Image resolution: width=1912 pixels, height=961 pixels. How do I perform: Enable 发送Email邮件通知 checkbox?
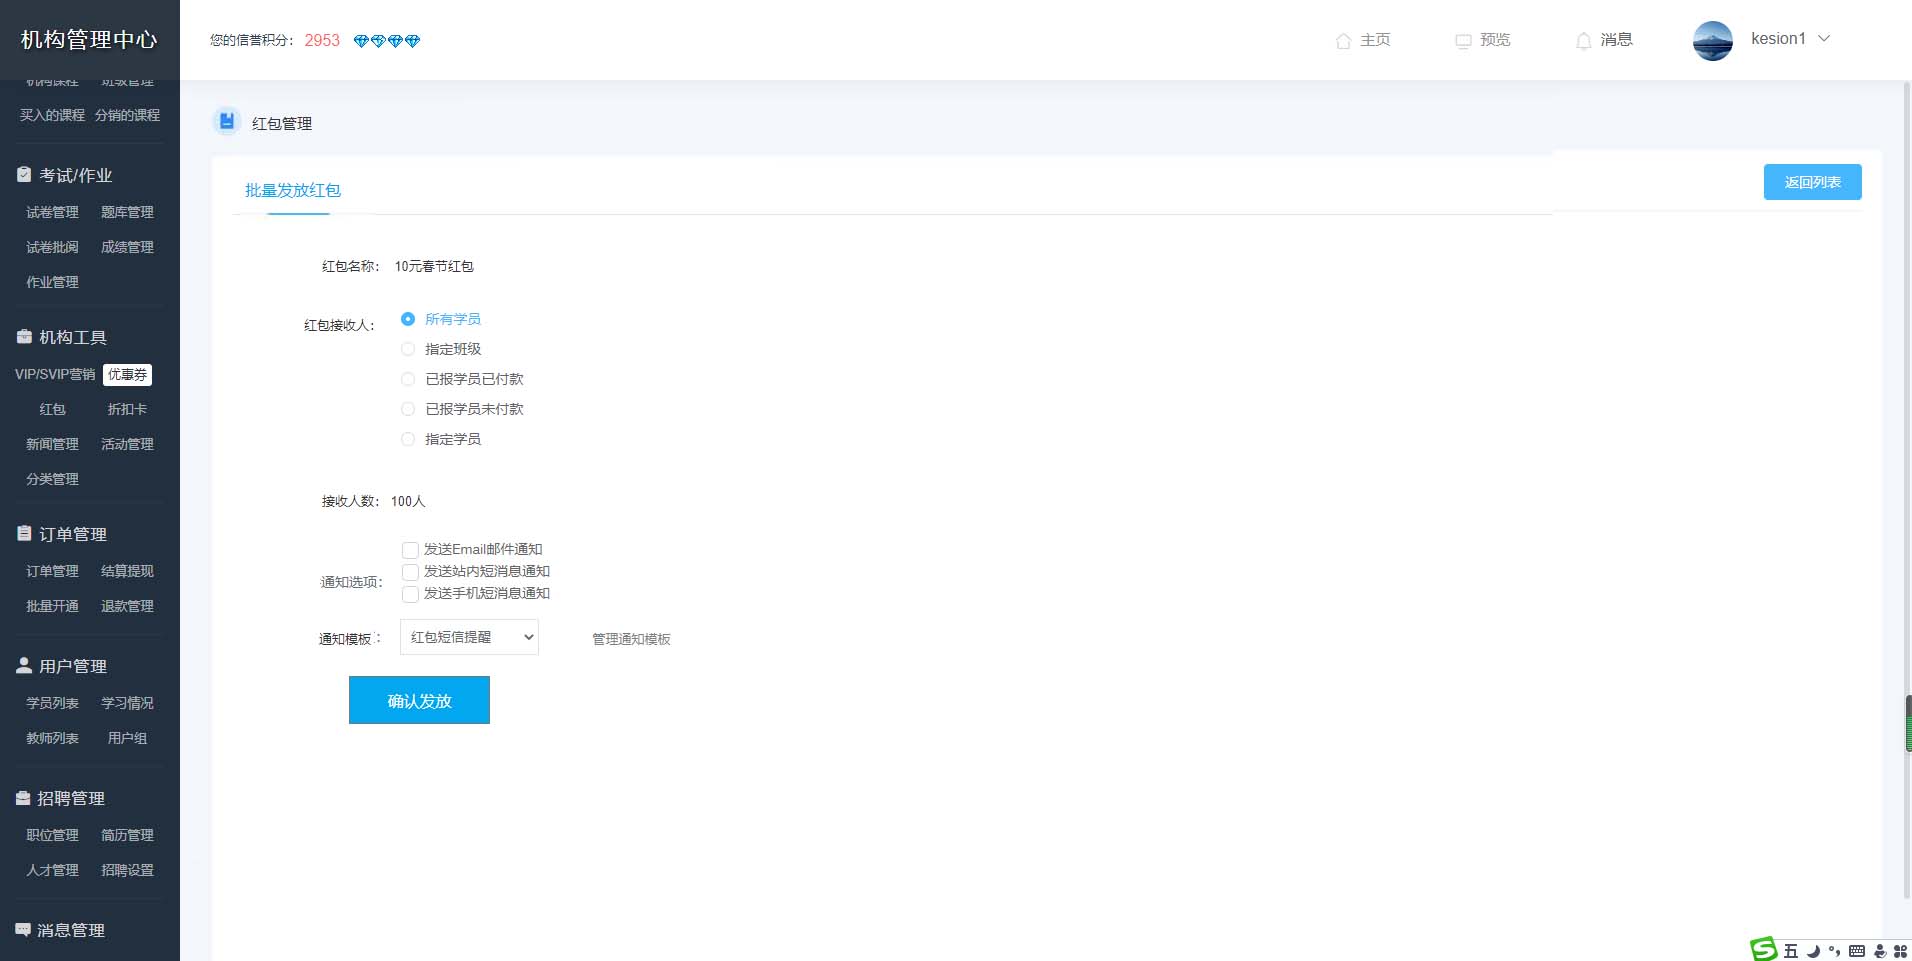[x=410, y=550]
